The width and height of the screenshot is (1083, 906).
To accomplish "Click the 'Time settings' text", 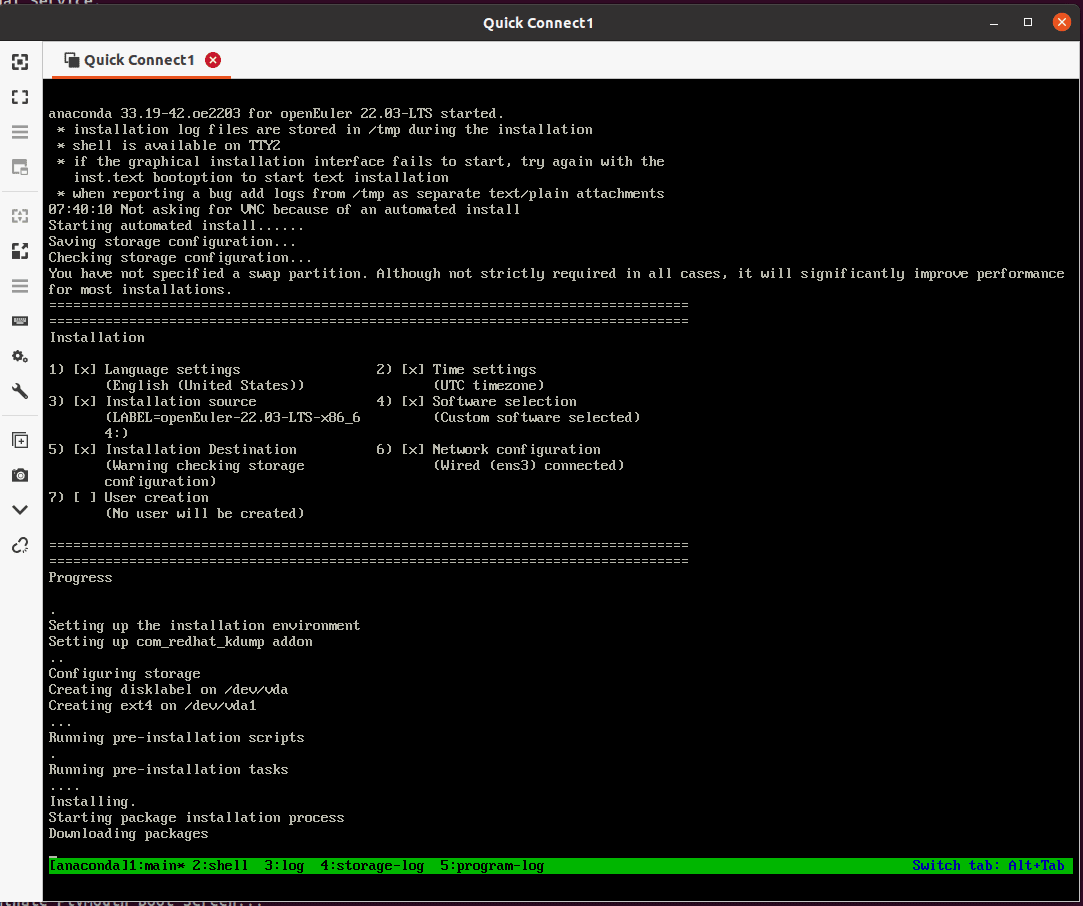I will click(x=484, y=369).
